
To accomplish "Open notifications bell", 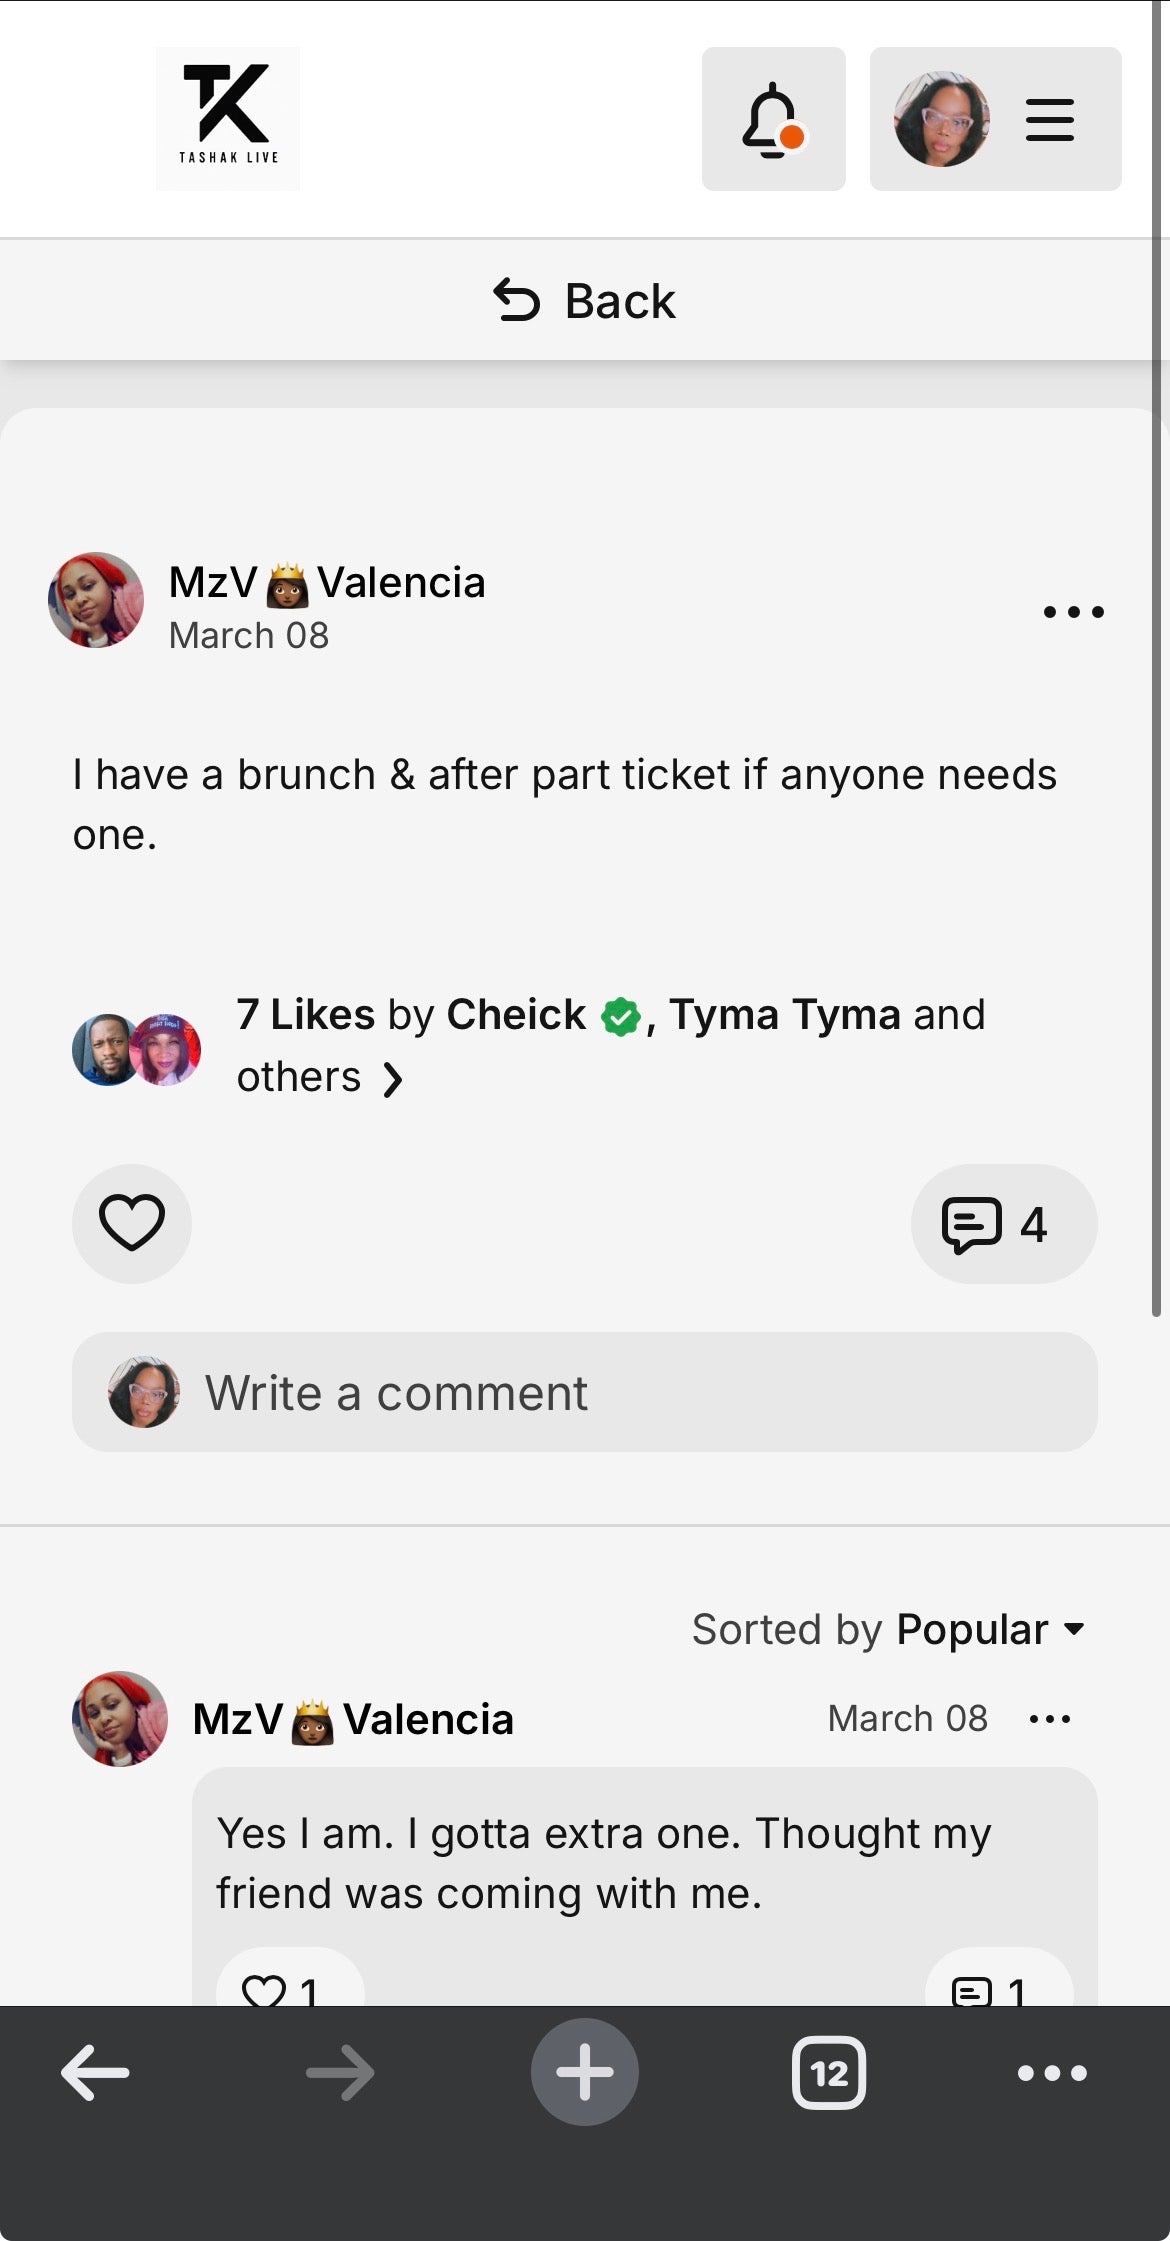I will point(773,119).
